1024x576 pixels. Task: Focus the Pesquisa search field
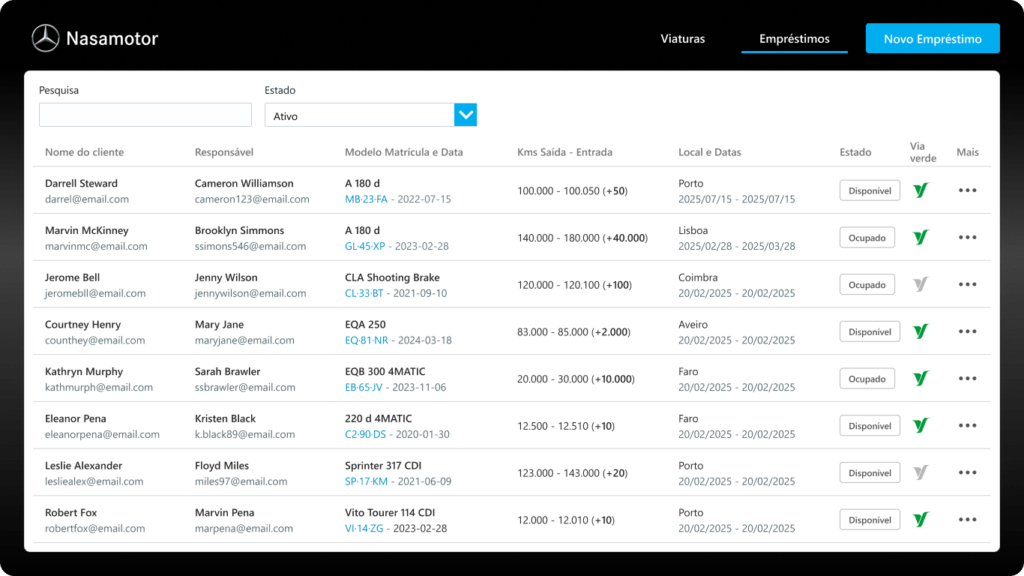click(x=145, y=115)
